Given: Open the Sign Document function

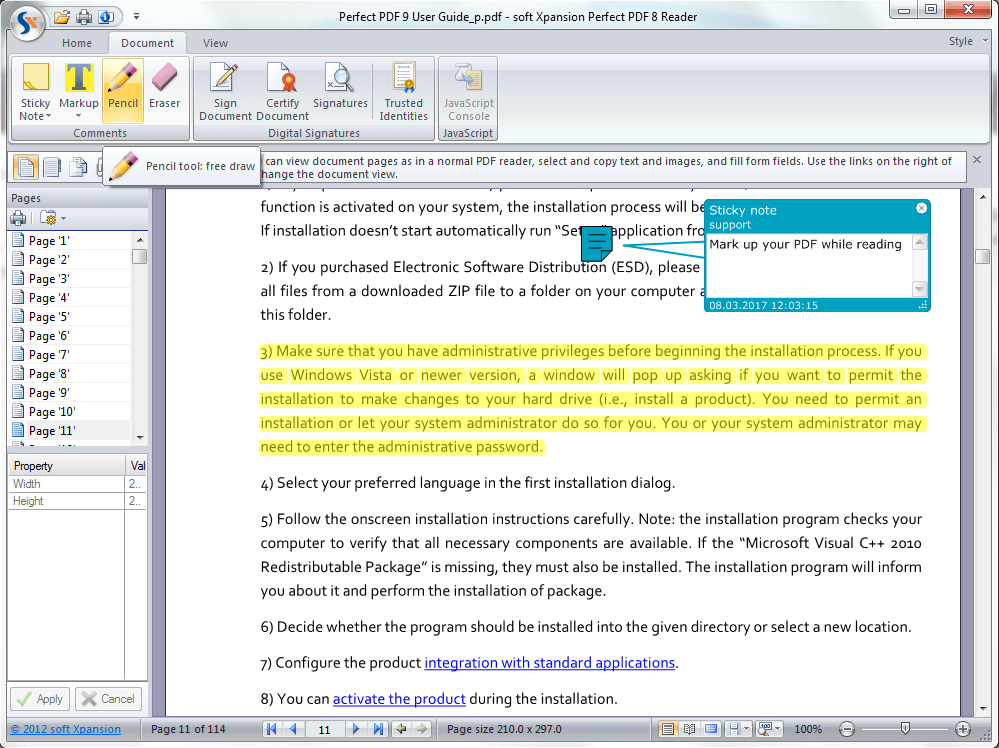Looking at the screenshot, I should pos(225,91).
